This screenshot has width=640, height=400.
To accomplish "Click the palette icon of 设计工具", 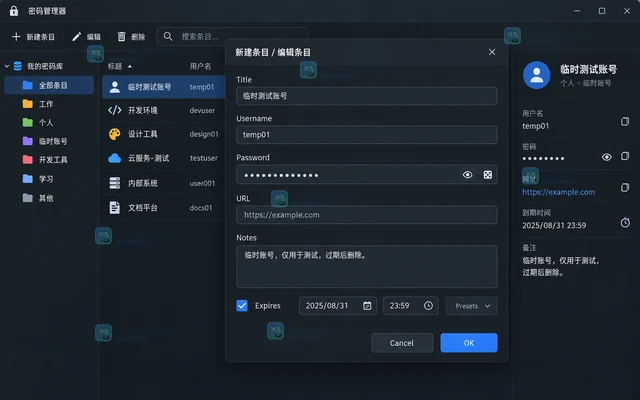I will [115, 134].
